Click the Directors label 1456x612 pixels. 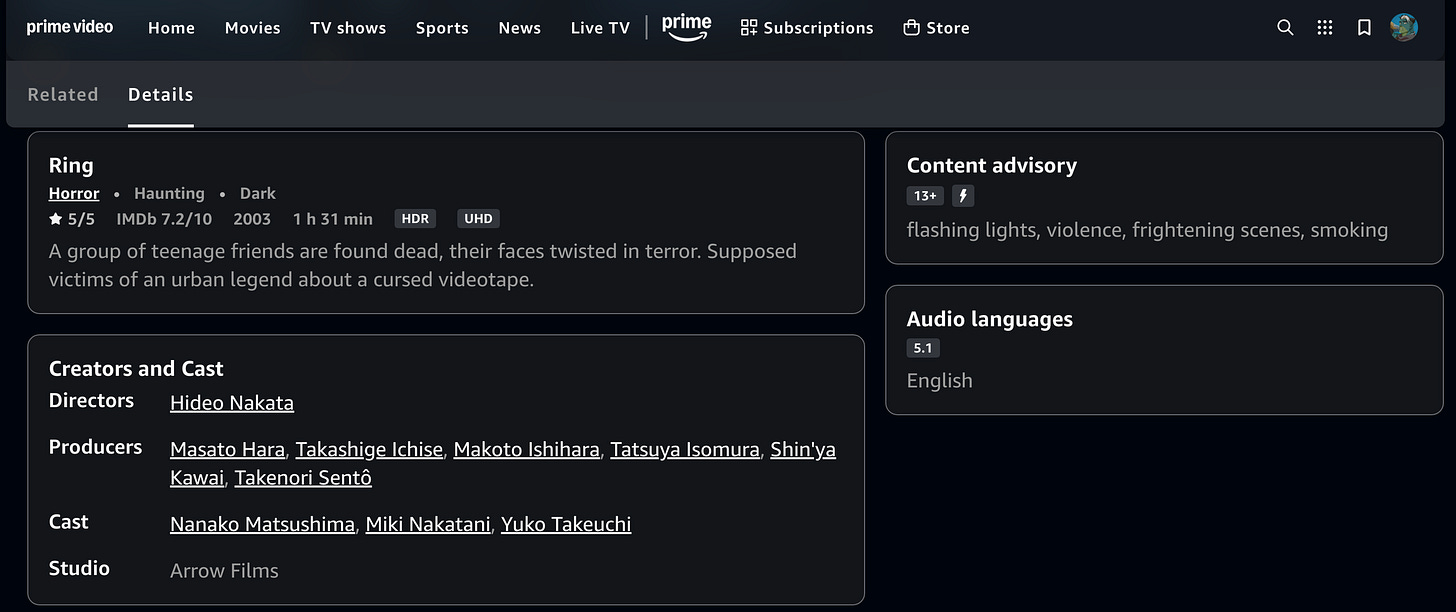point(91,401)
